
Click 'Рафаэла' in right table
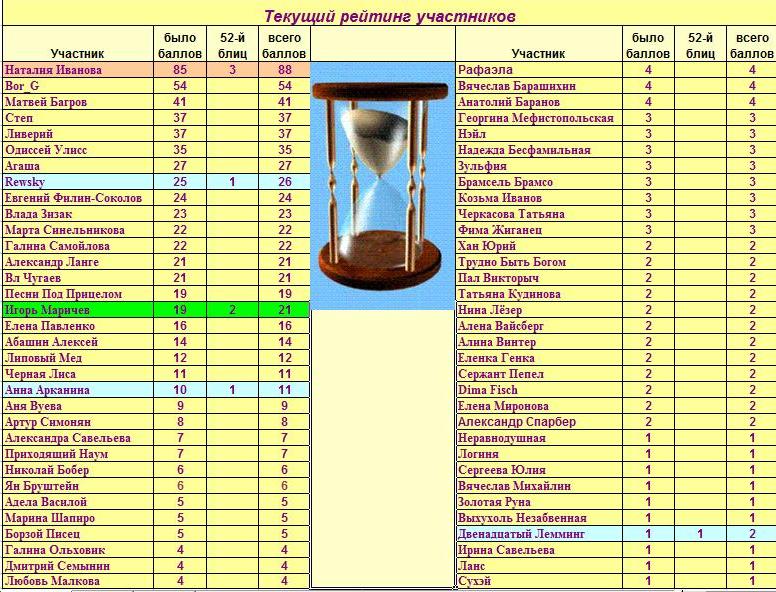pyautogui.click(x=538, y=70)
